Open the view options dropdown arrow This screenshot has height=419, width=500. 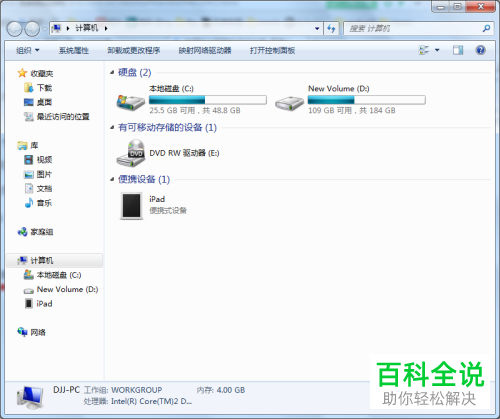click(437, 50)
